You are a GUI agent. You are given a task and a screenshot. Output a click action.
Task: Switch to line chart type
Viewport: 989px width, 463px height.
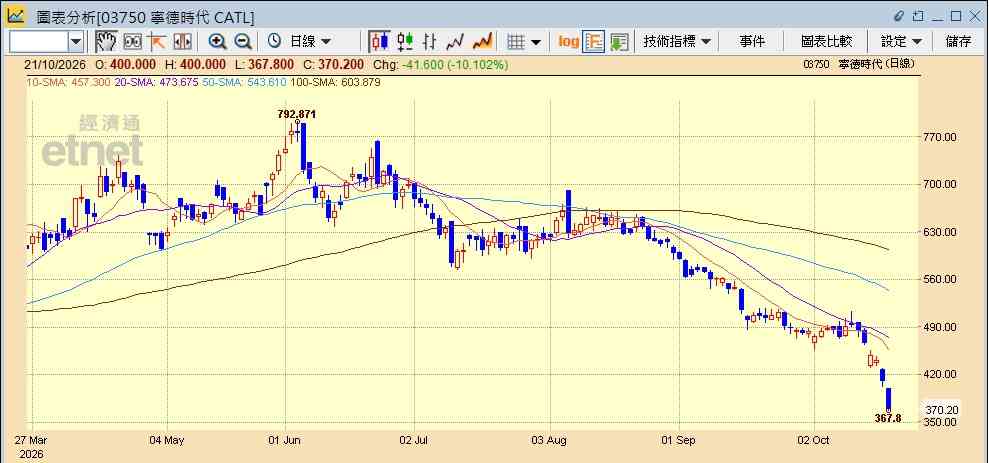(x=455, y=42)
